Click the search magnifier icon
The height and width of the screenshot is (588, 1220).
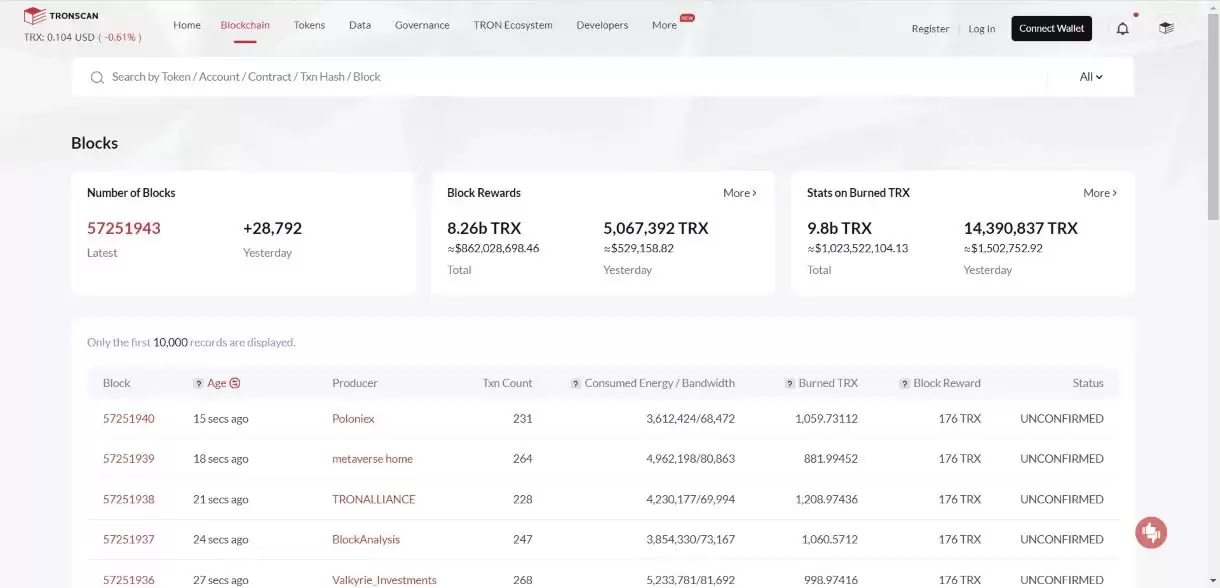point(97,76)
